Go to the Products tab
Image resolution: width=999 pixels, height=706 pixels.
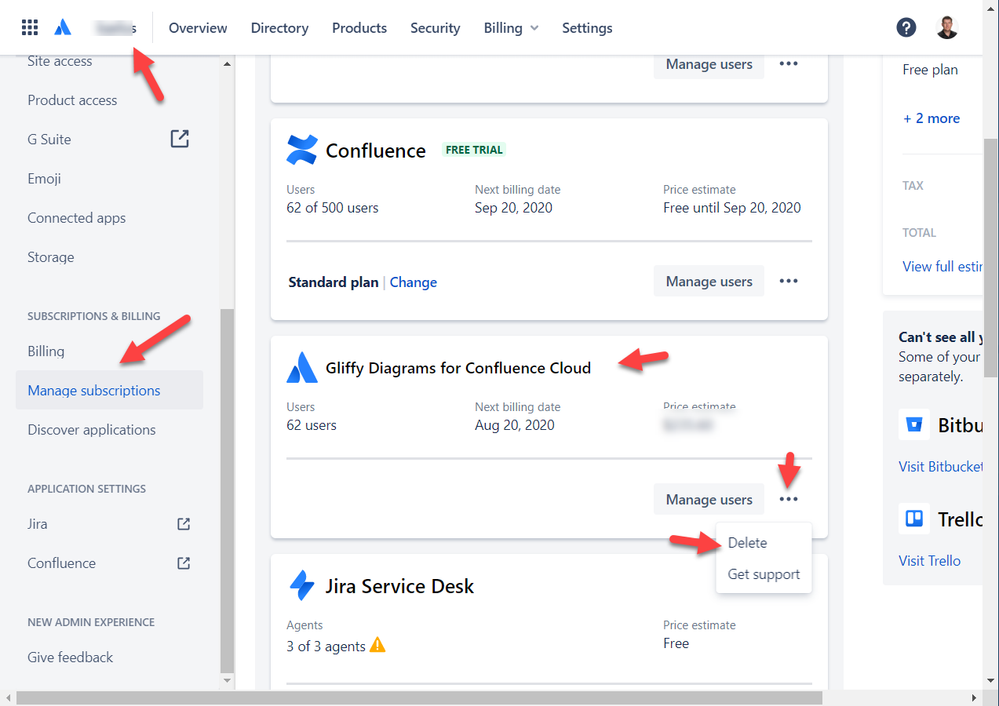[359, 28]
